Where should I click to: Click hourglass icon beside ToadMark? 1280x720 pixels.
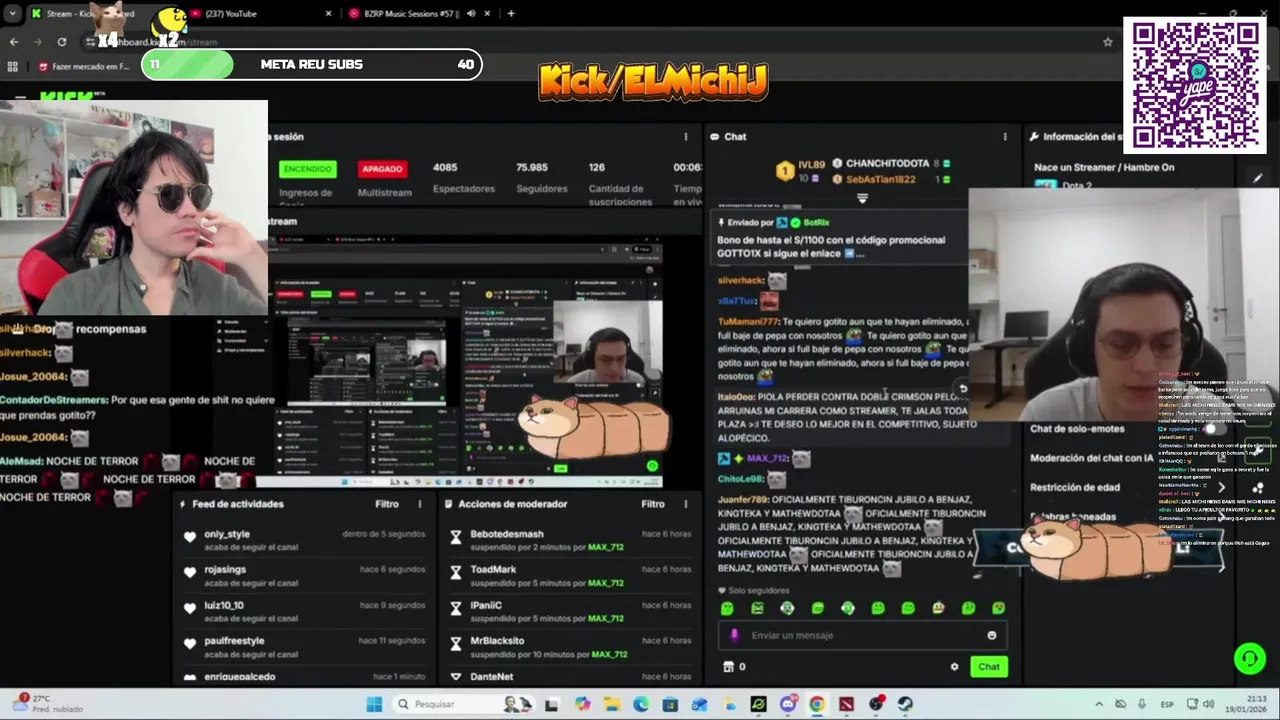(456, 573)
